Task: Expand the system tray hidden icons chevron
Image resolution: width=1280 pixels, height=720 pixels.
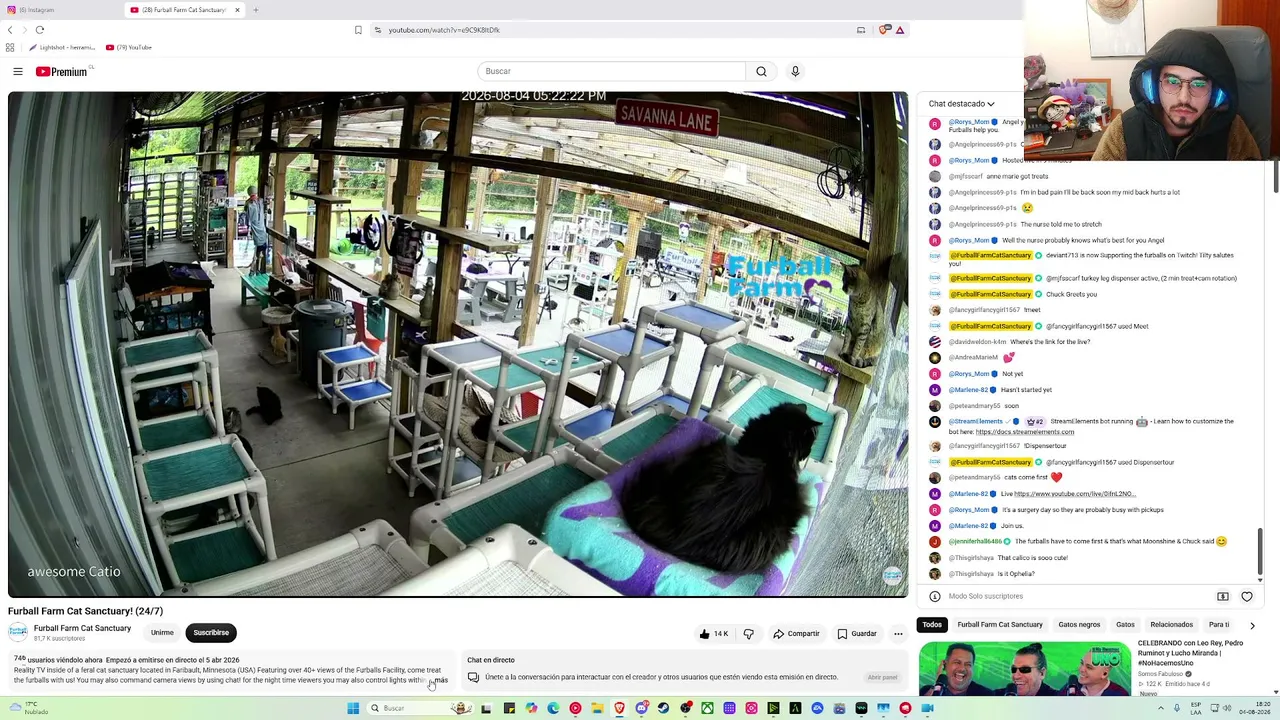Action: point(1161,709)
